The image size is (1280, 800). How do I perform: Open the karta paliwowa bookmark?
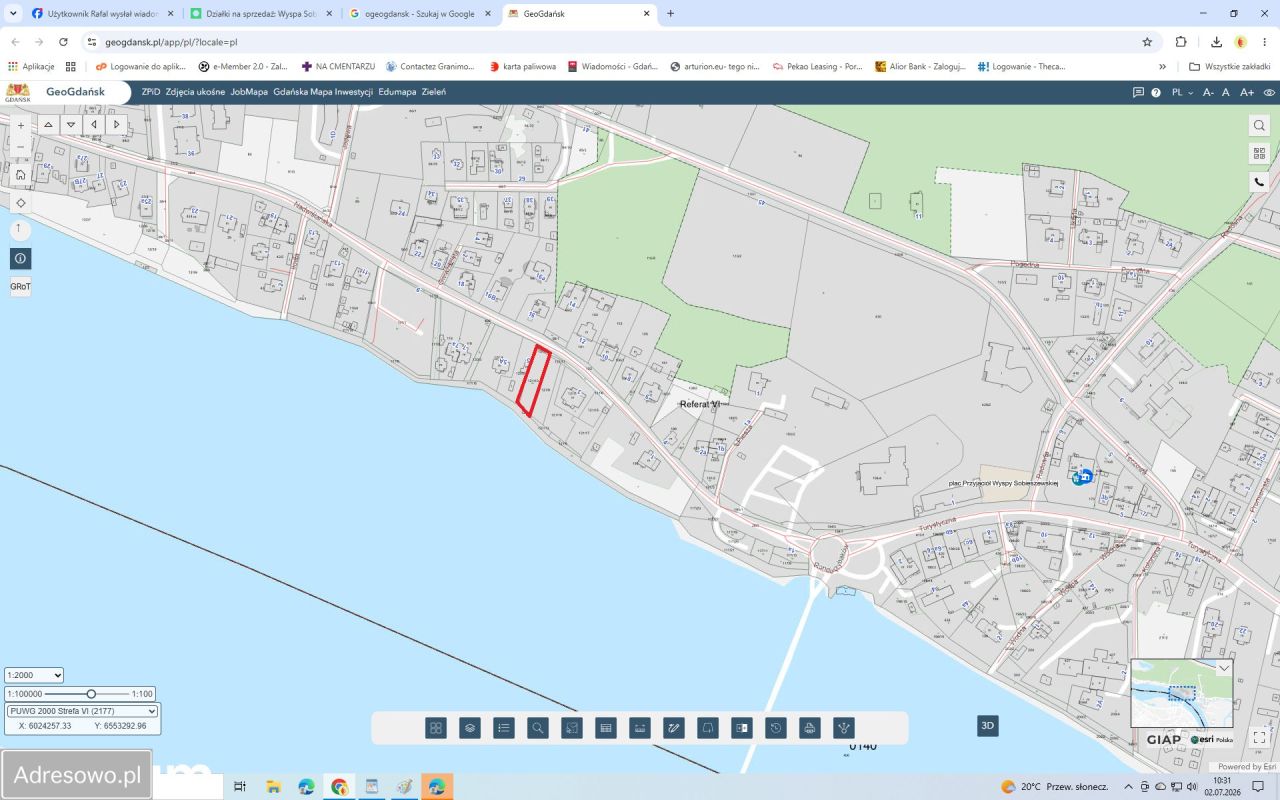pos(522,66)
